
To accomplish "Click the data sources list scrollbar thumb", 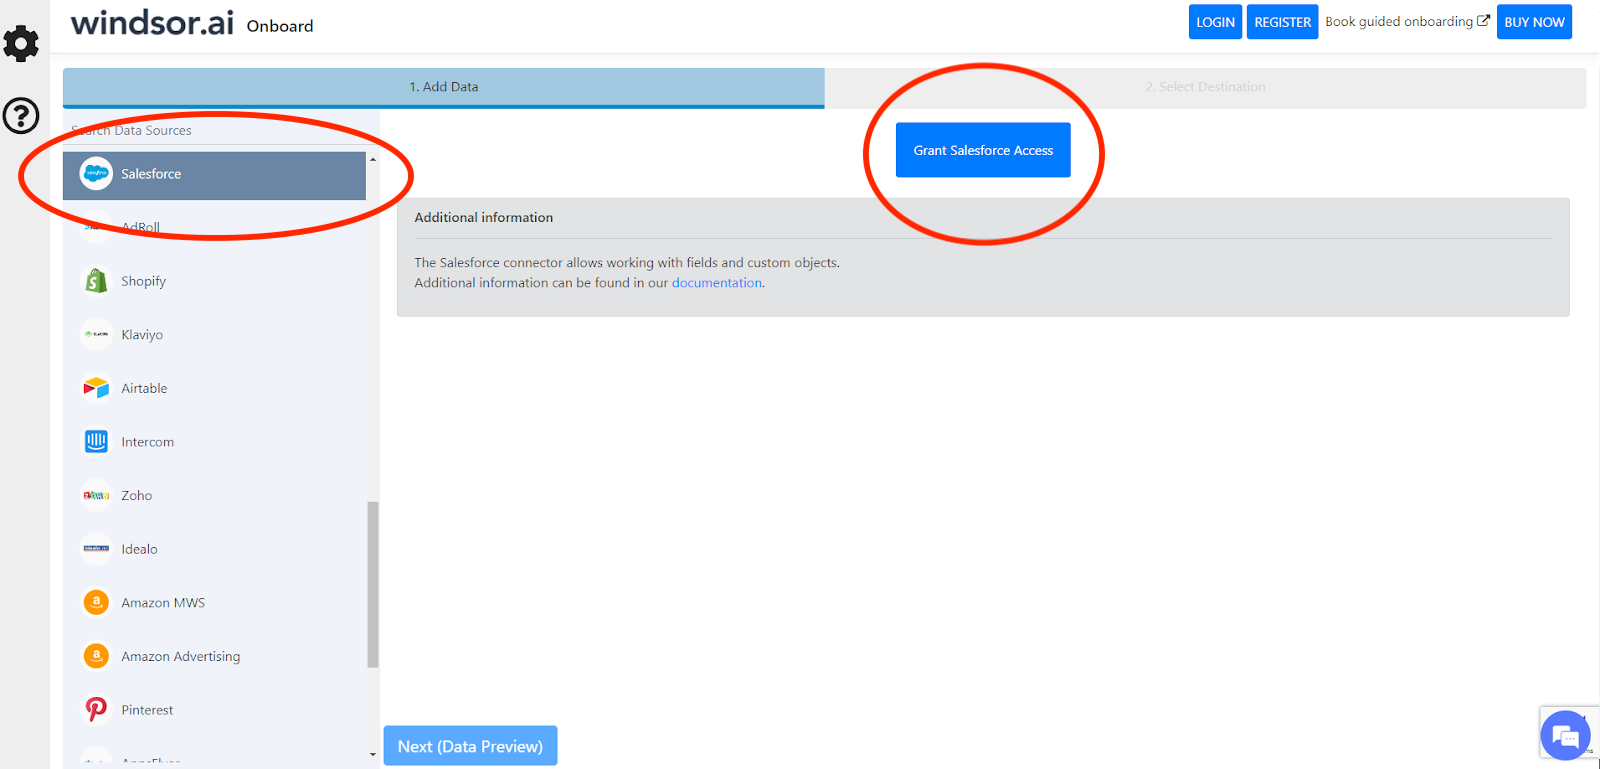I will [373, 584].
